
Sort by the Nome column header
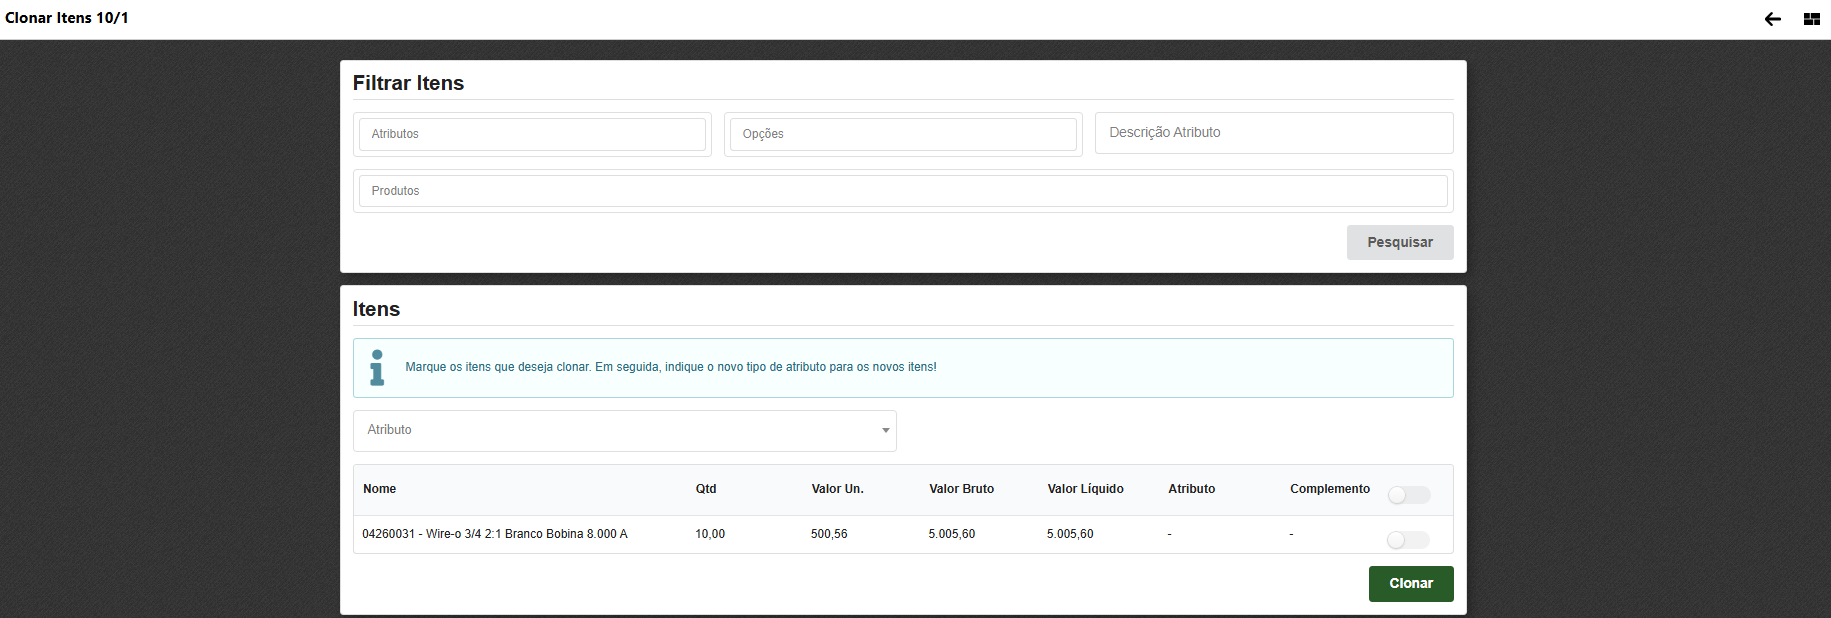[x=379, y=489]
